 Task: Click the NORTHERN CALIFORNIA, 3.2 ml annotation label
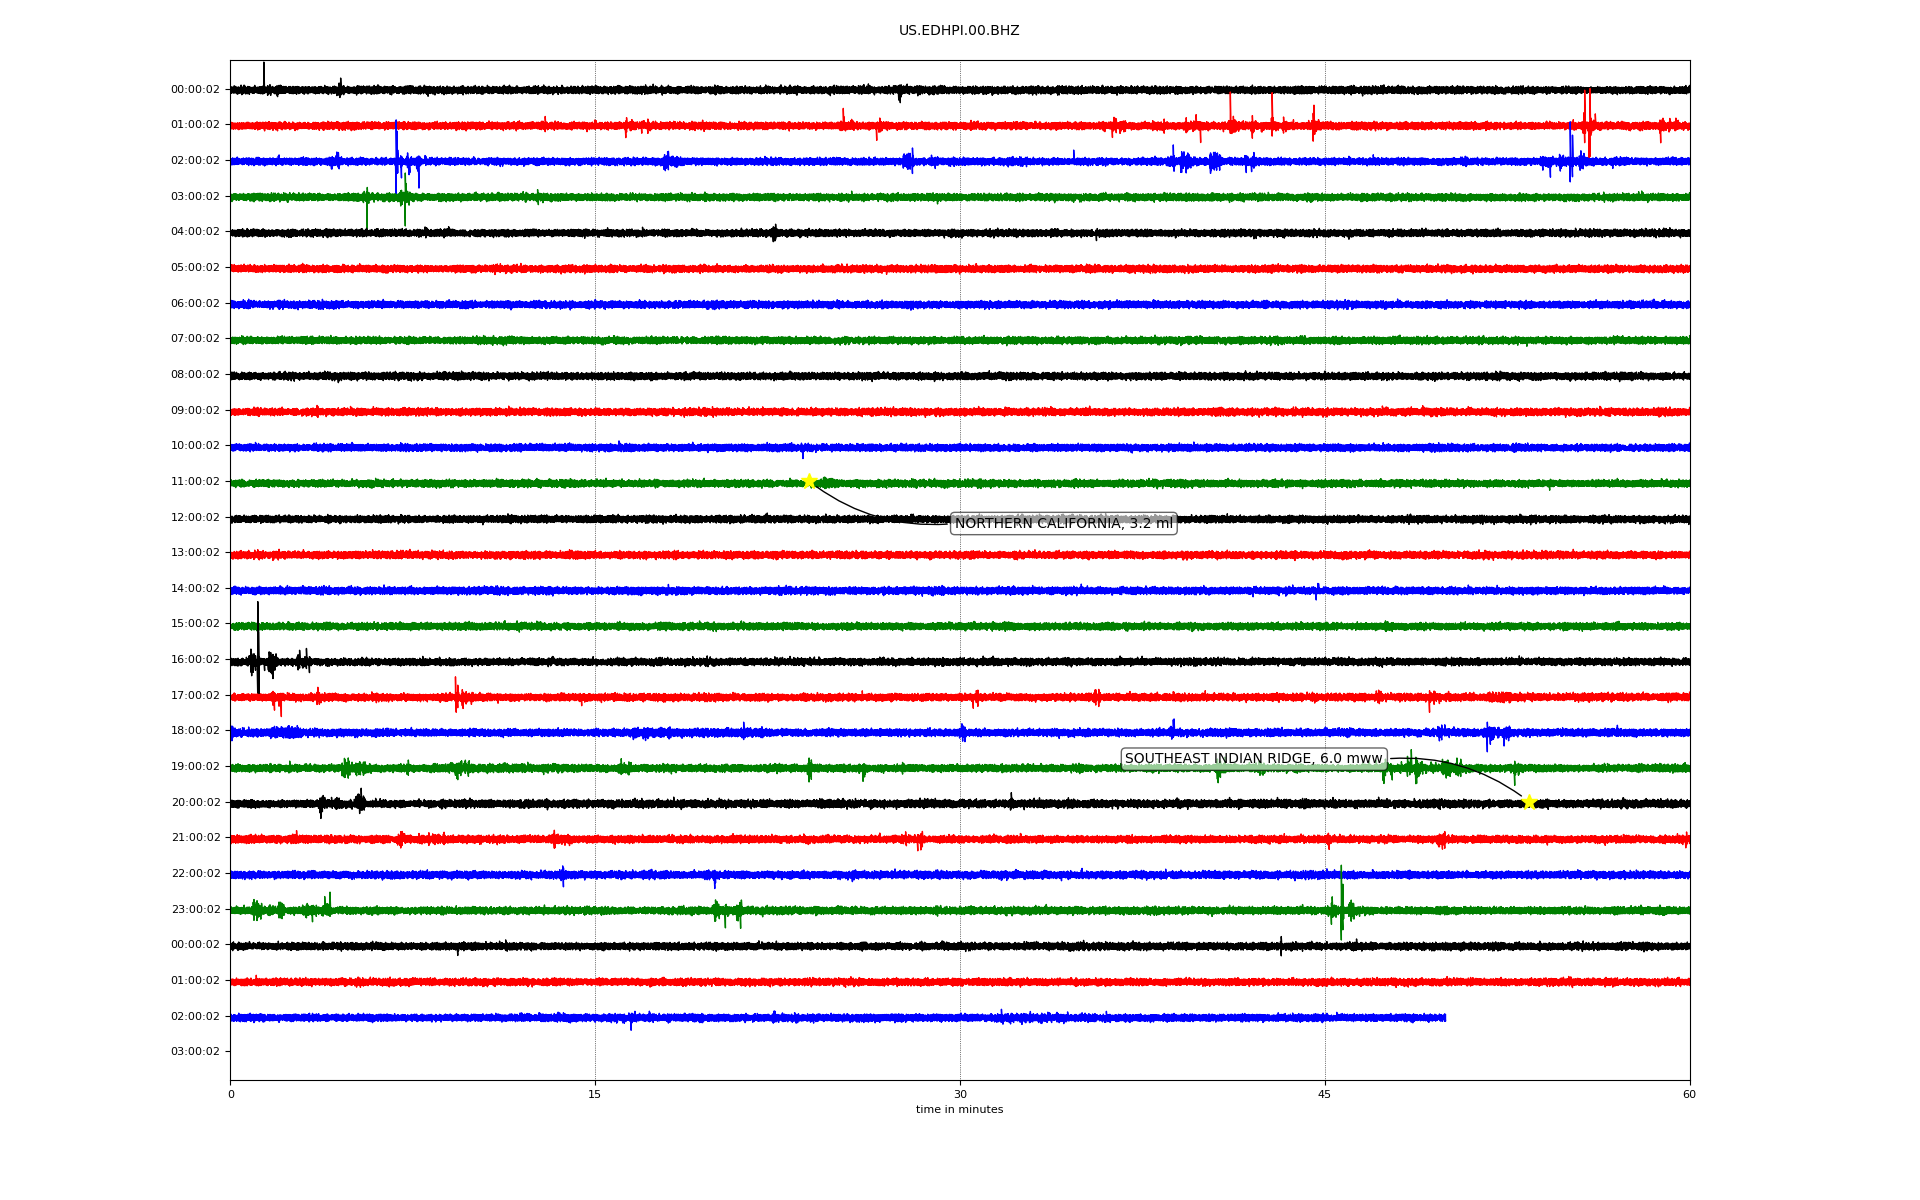pos(1063,523)
